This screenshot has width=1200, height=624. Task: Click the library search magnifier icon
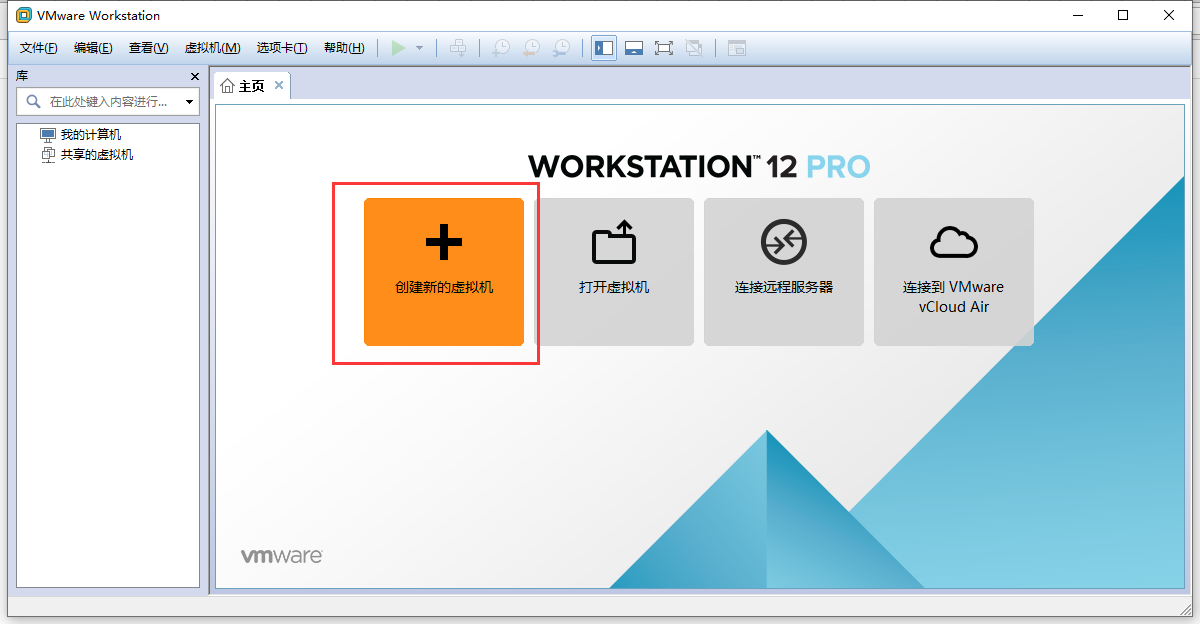point(33,101)
